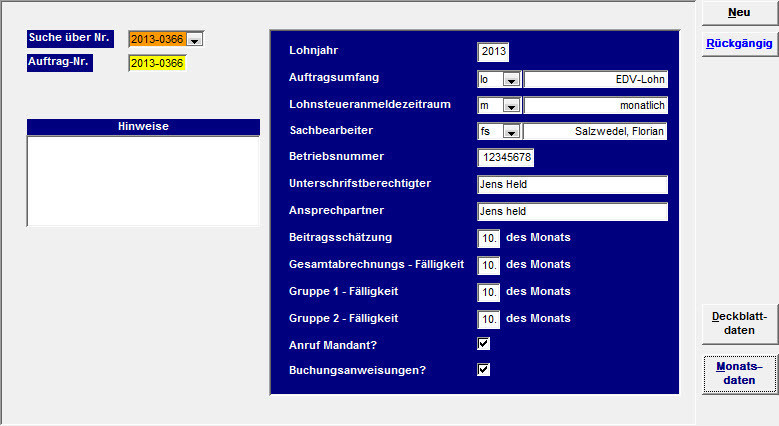Click the EDV-Lohn description field
The image size is (779, 426).
595,80
